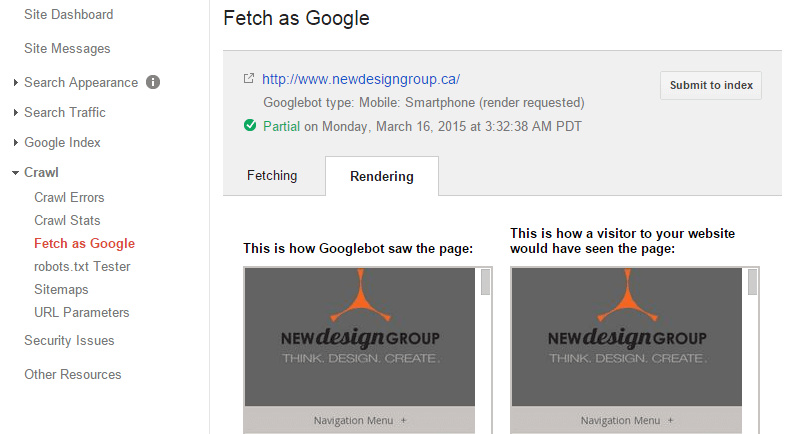Click the Googlebot preview scrollbar handle
This screenshot has width=794, height=434.
pyautogui.click(x=485, y=282)
